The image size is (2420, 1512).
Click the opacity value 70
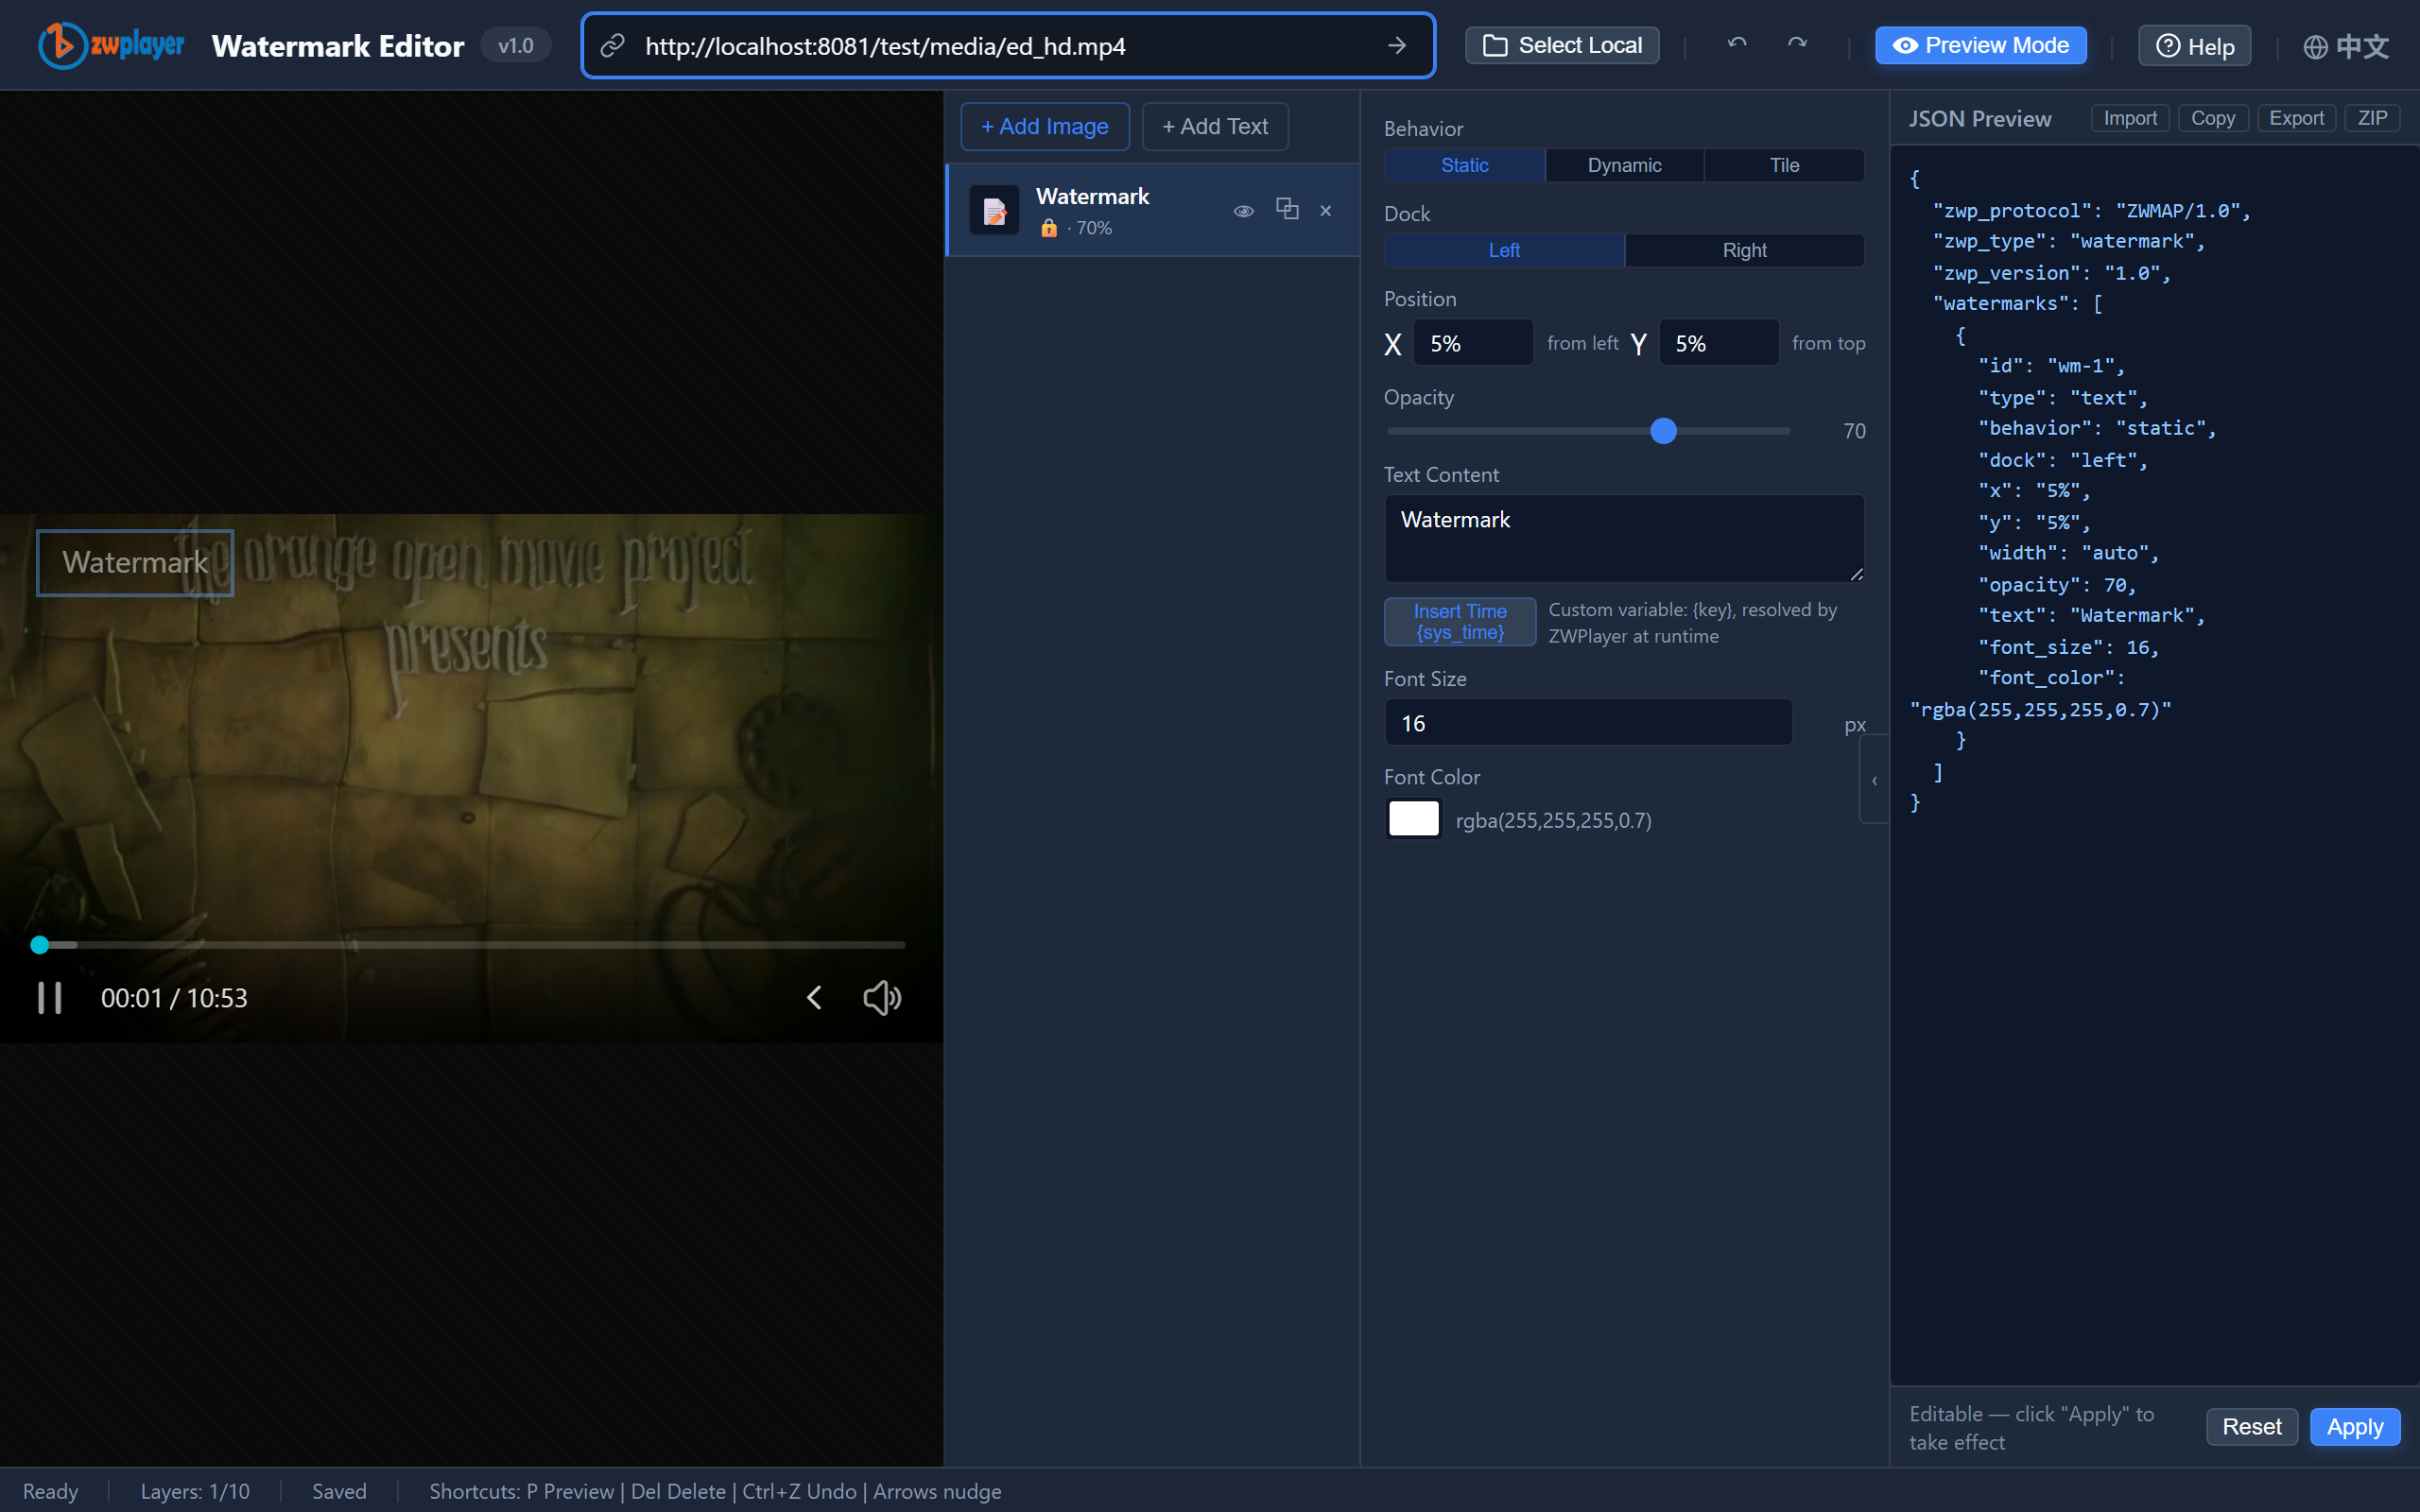(1854, 431)
